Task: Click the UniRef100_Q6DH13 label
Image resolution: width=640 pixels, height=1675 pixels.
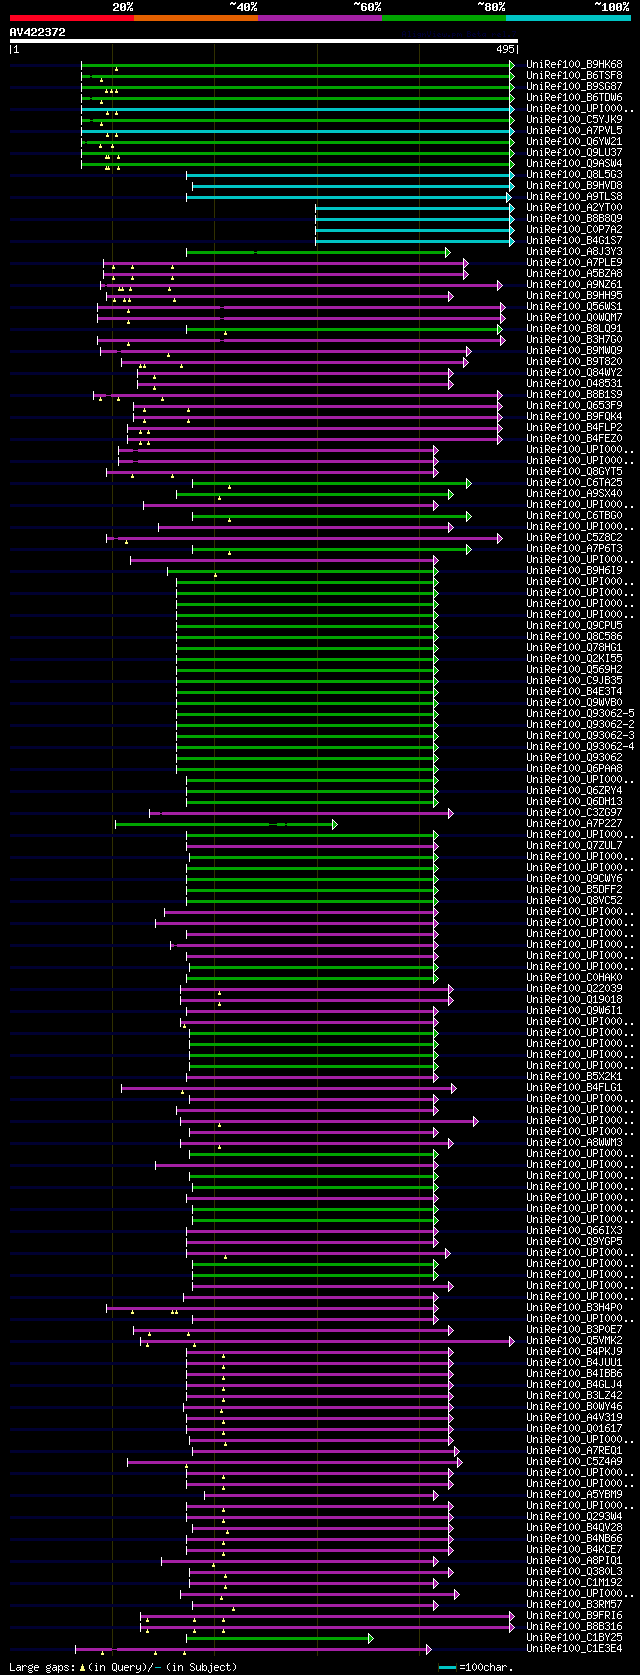Action: [x=574, y=802]
